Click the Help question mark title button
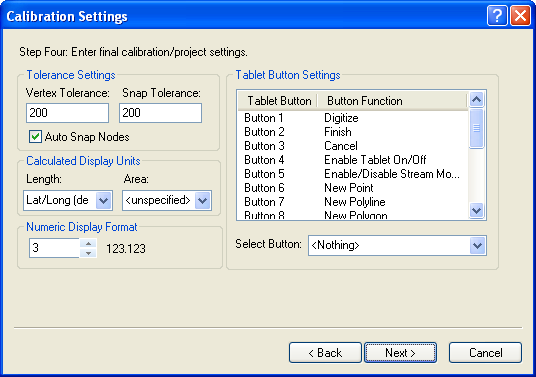 point(497,16)
